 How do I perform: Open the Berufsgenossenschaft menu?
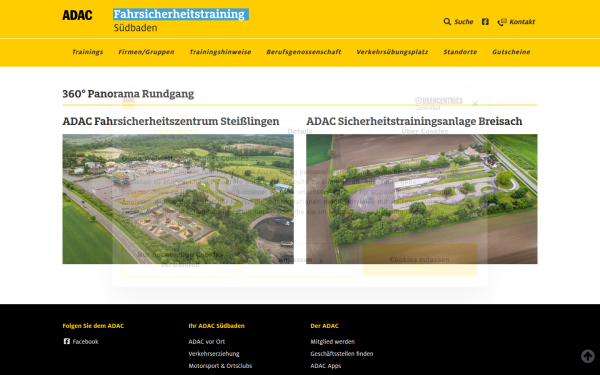pos(304,52)
